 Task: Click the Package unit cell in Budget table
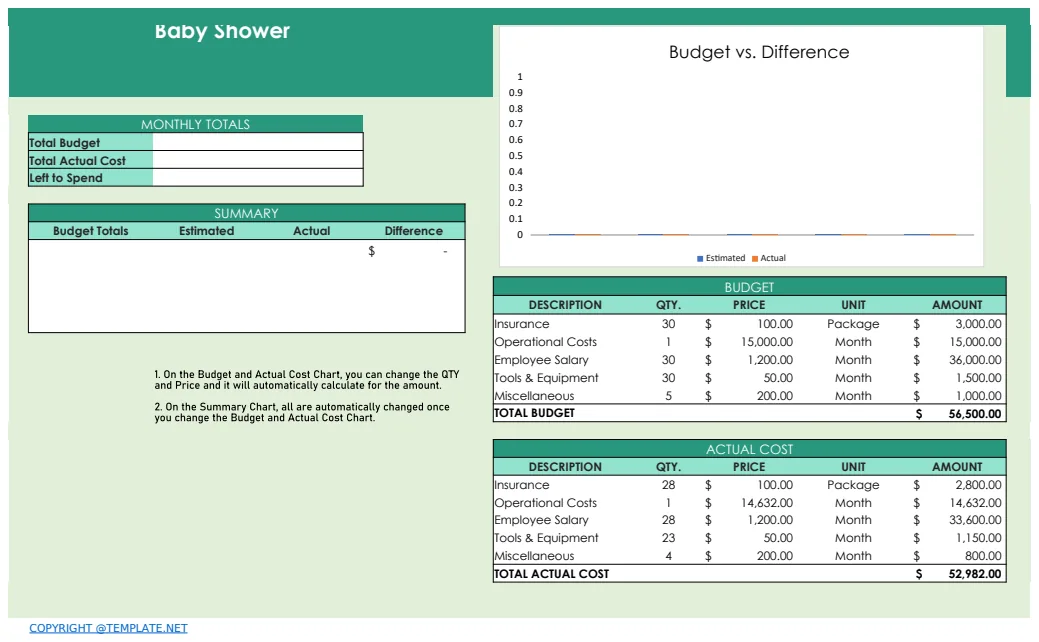click(x=853, y=324)
